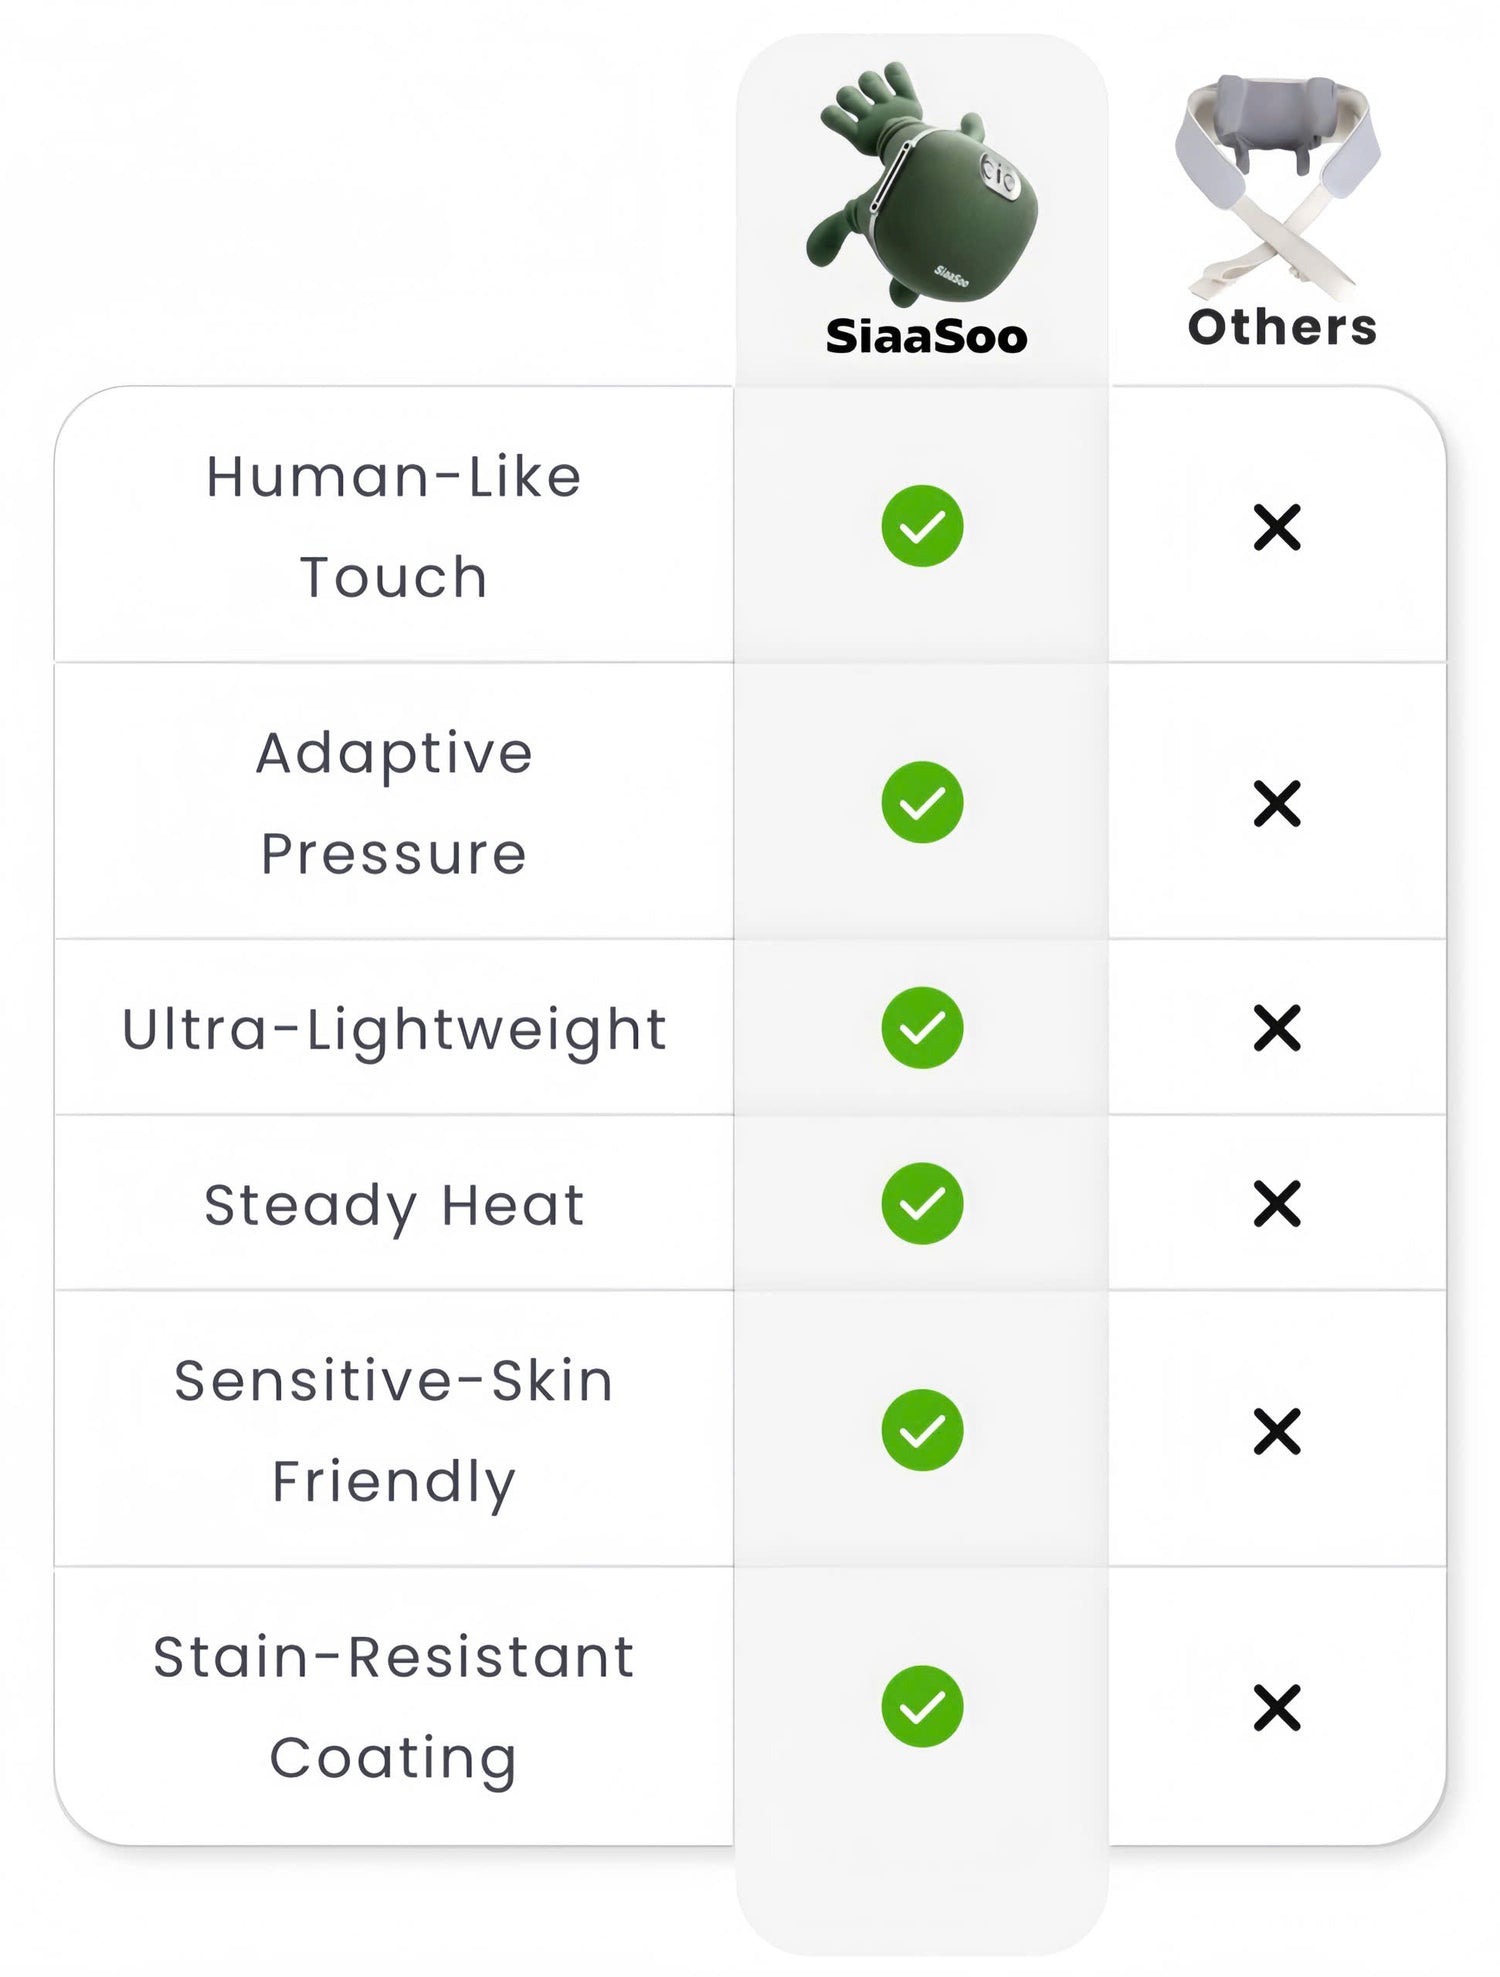Click the green checkmark for Human-Like Touch
1500x1977 pixels.
922,526
